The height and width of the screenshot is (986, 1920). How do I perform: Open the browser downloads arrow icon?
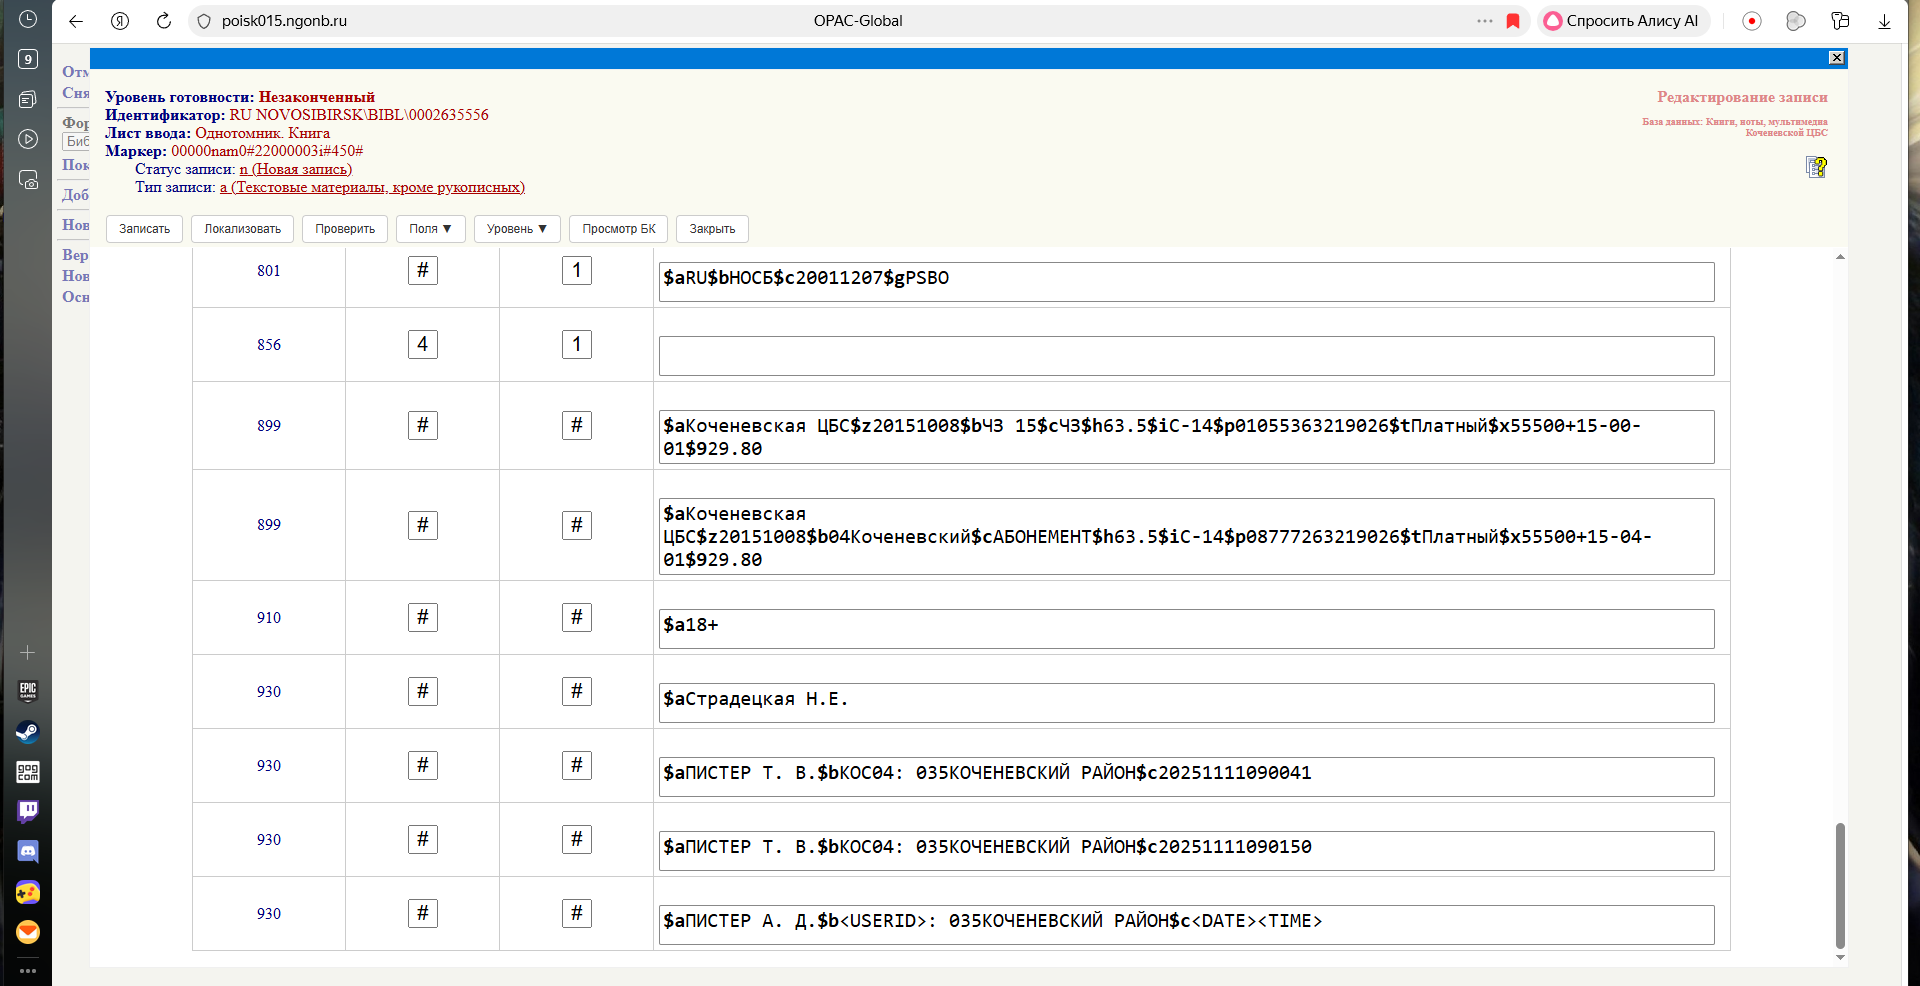coord(1884,21)
